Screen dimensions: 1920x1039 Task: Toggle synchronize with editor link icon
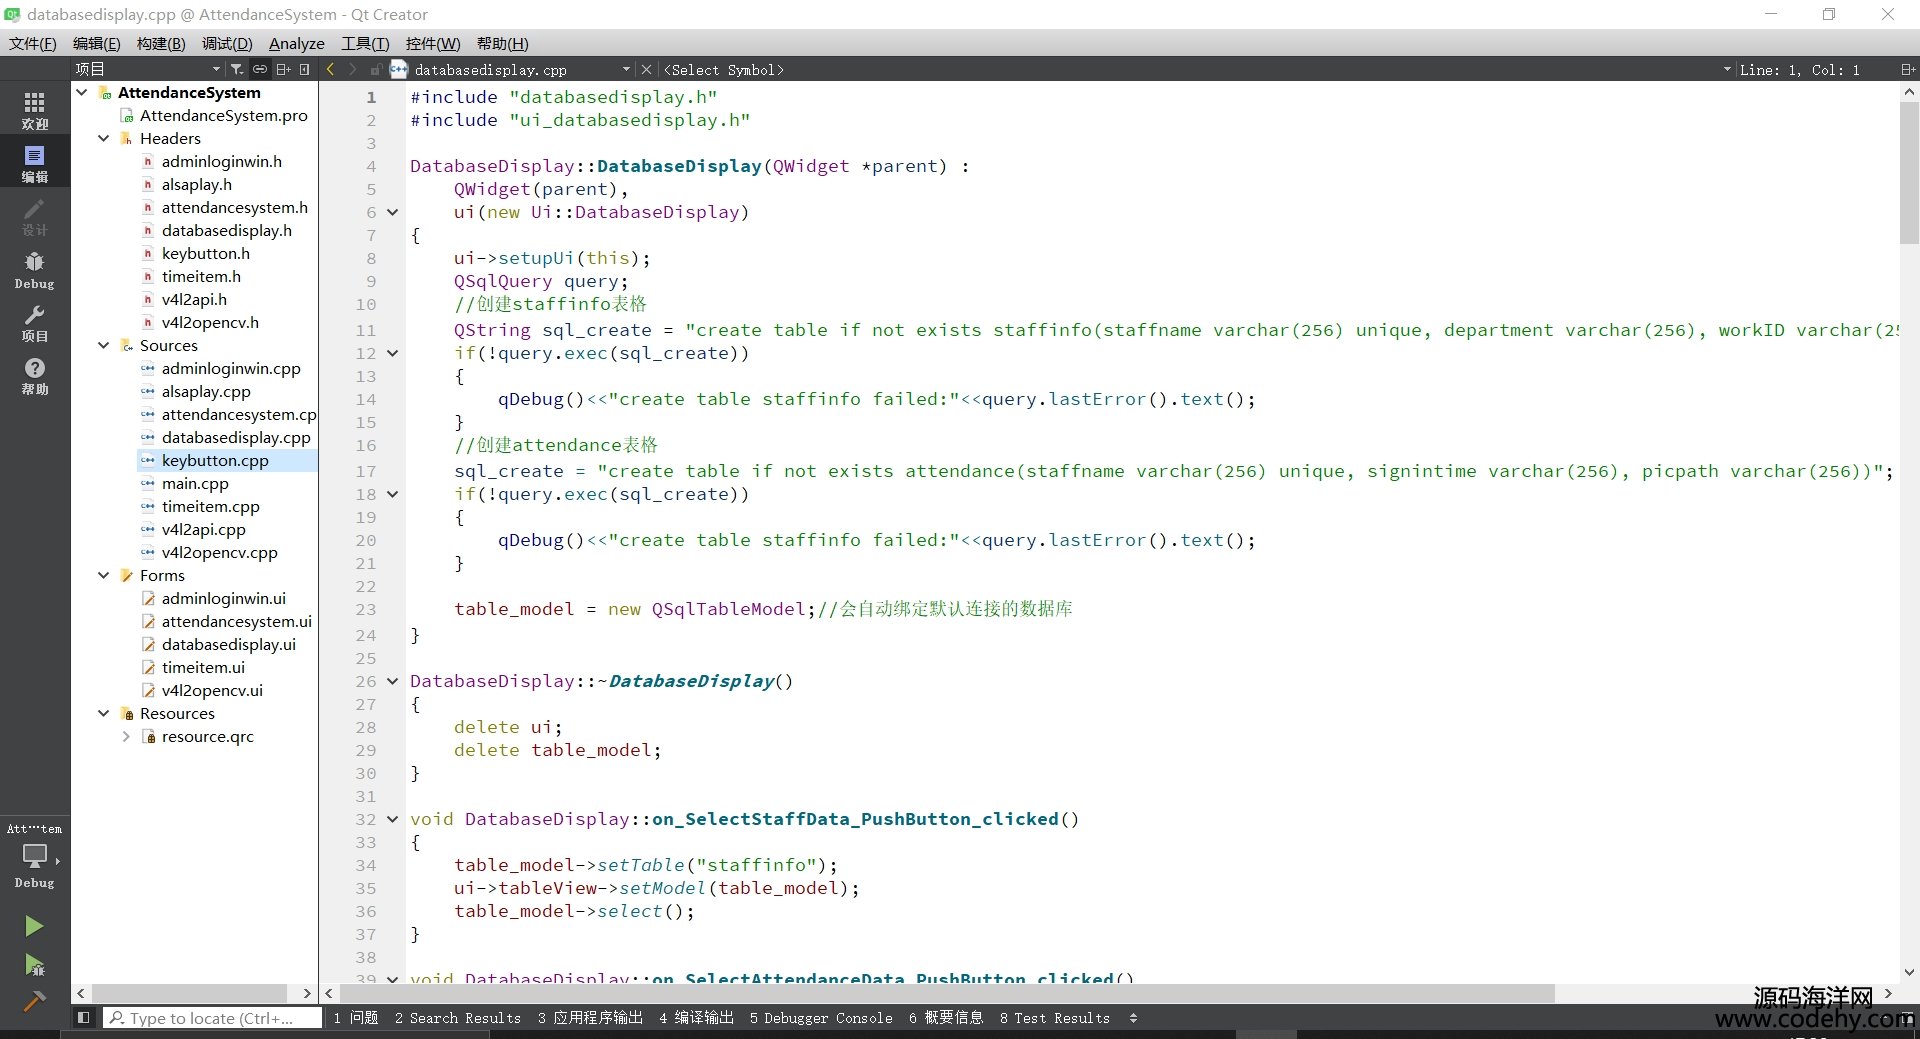[x=260, y=69]
